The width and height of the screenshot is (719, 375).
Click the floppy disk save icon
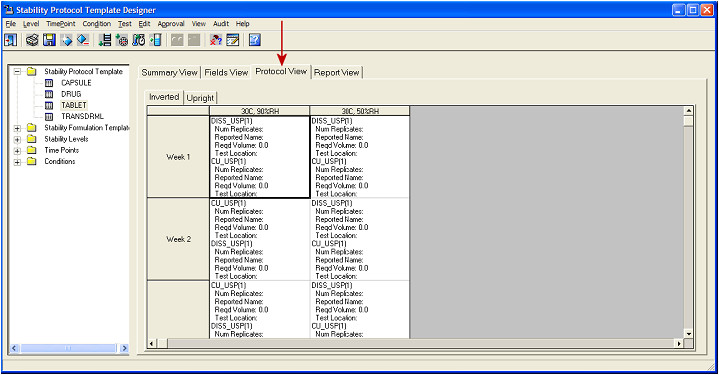point(49,40)
